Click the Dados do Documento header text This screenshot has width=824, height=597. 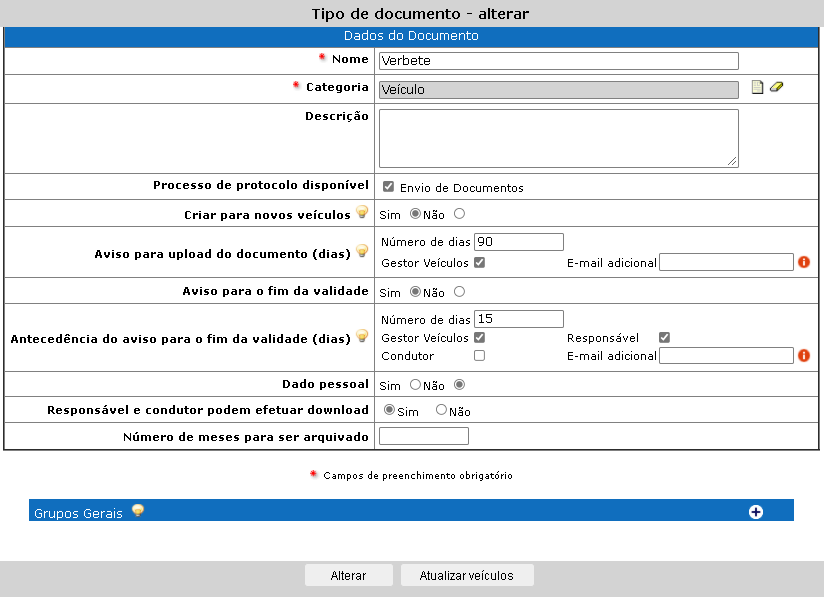tap(411, 36)
